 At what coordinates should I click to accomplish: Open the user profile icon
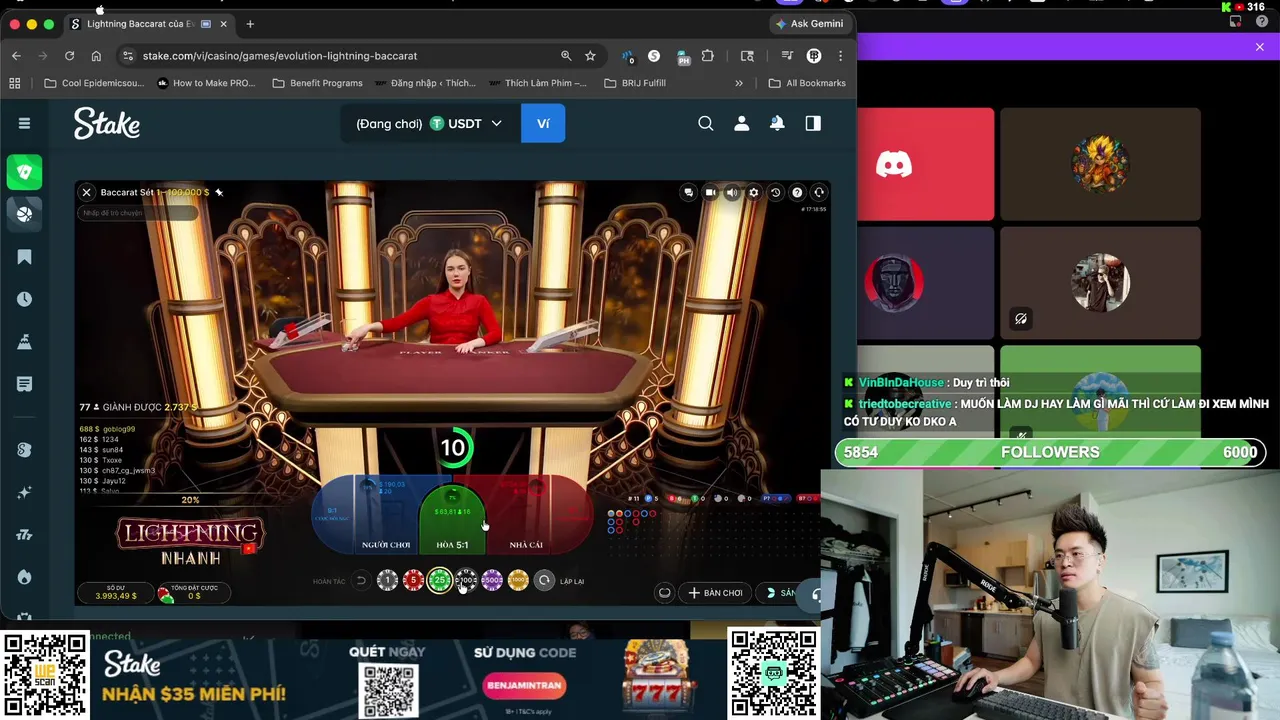click(742, 123)
